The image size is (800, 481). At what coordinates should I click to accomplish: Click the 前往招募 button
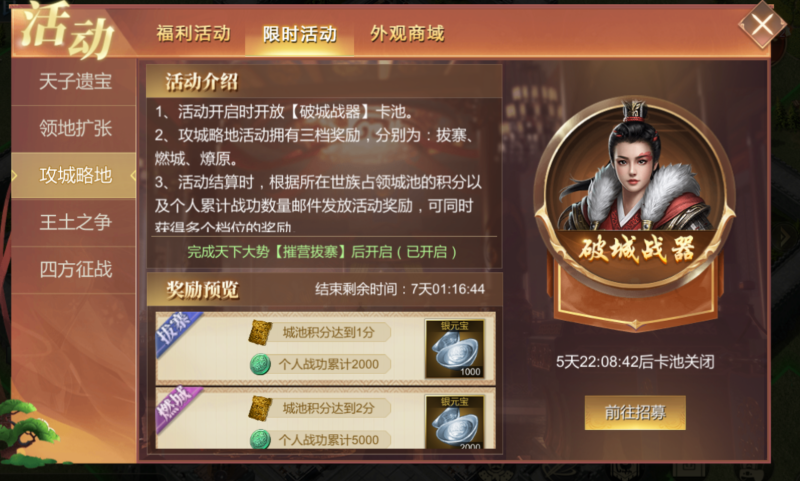[635, 412]
